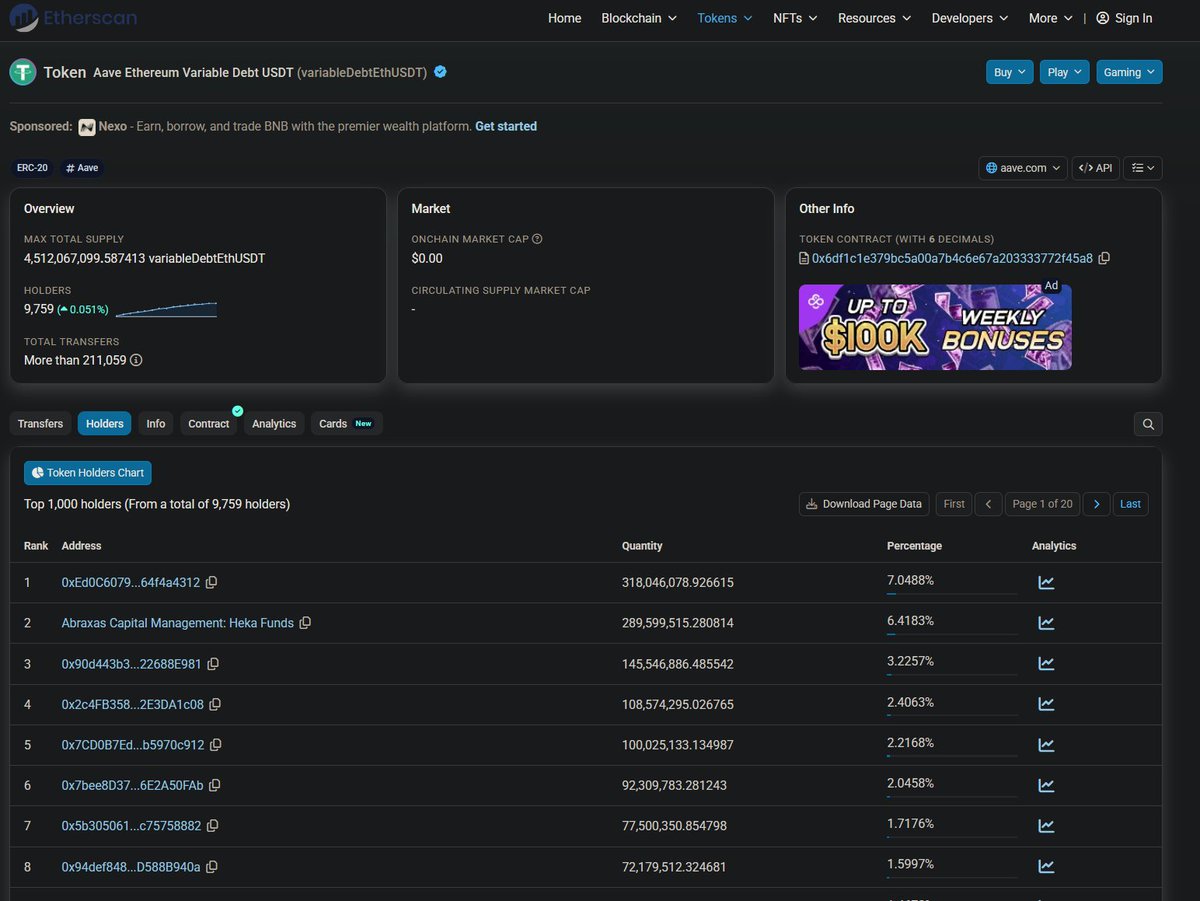The width and height of the screenshot is (1200, 901).
Task: Copy address 0x7CD0B7Ed...b5970c912
Action: click(x=216, y=745)
